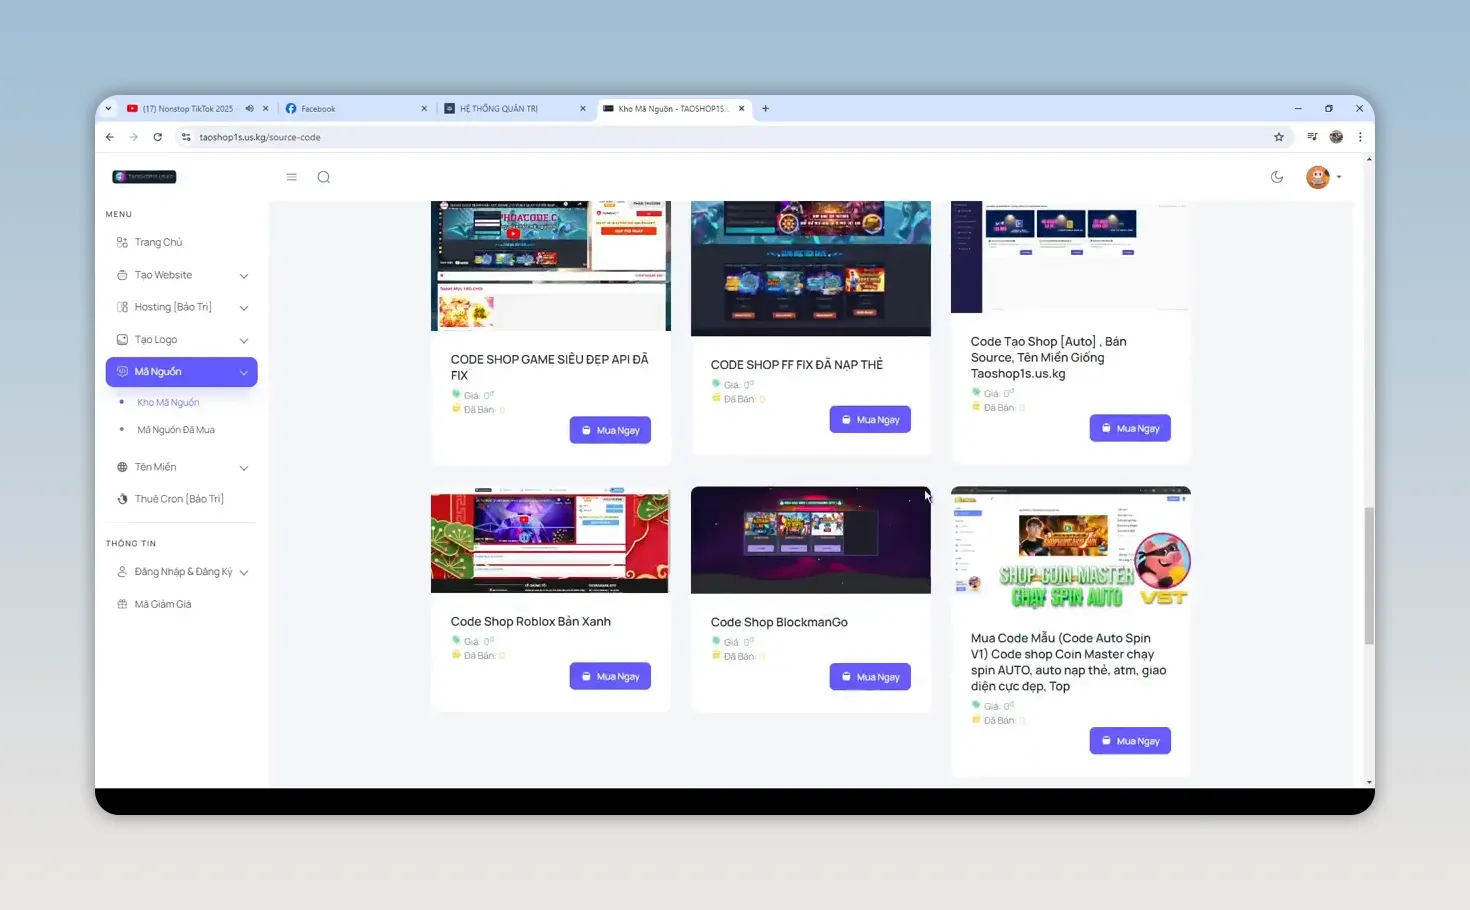Collapse the Mã Nguồn chevron
This screenshot has width=1470, height=910.
pos(243,373)
